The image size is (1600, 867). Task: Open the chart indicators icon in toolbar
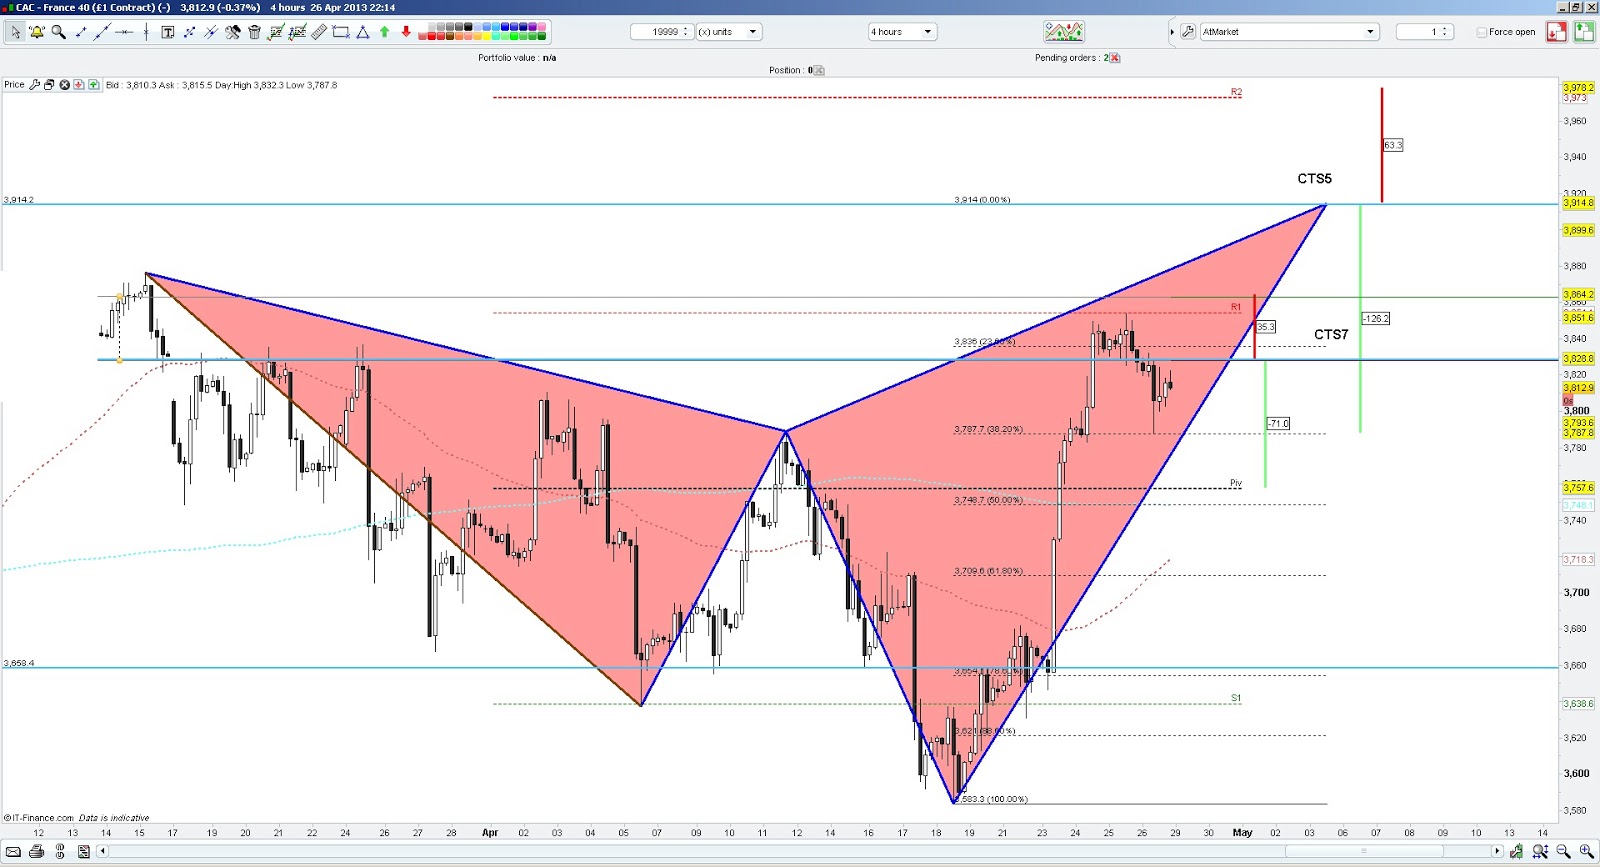click(1064, 32)
